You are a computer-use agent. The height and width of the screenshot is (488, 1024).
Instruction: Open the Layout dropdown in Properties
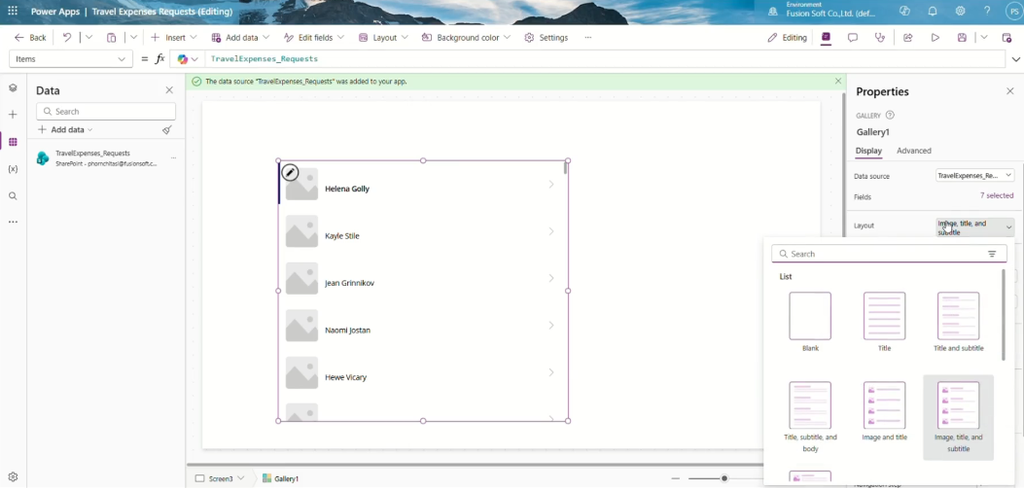(975, 227)
